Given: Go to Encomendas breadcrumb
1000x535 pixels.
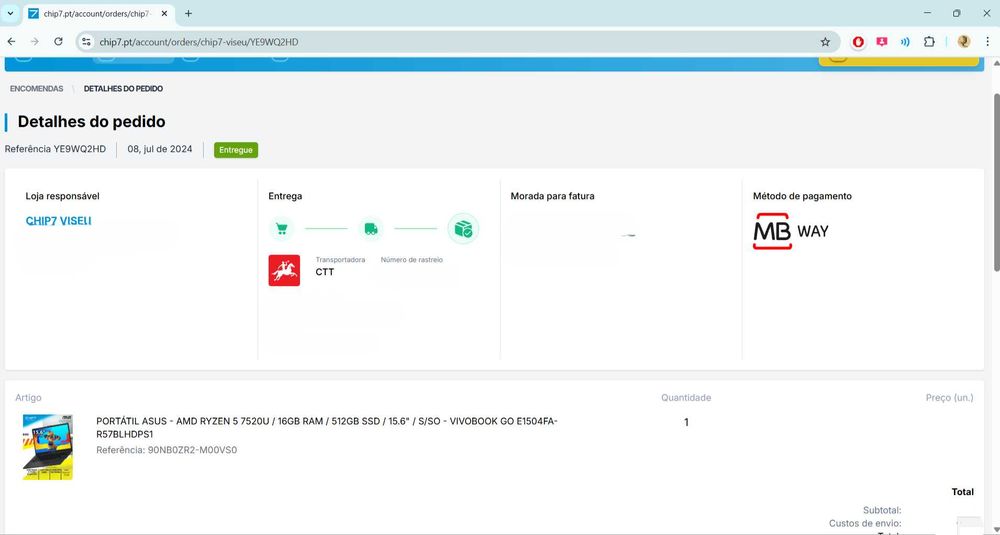Looking at the screenshot, I should click(36, 89).
